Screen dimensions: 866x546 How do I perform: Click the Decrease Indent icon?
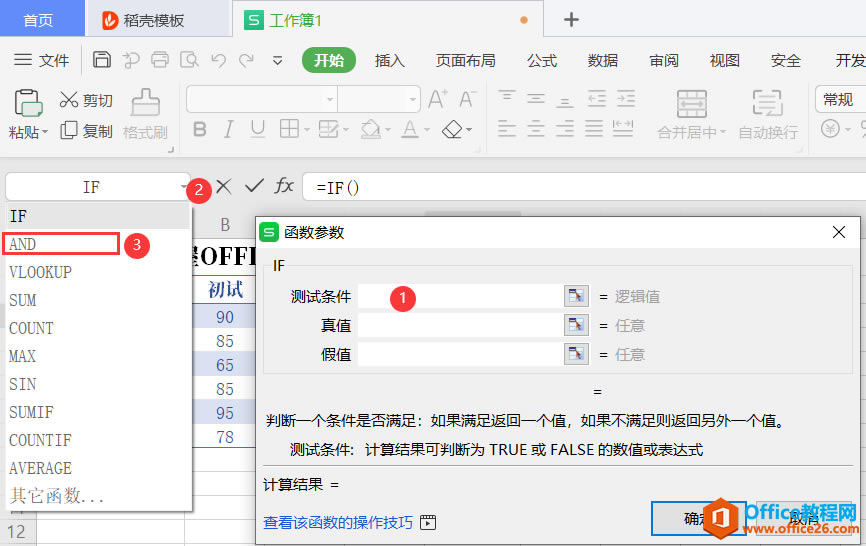596,98
